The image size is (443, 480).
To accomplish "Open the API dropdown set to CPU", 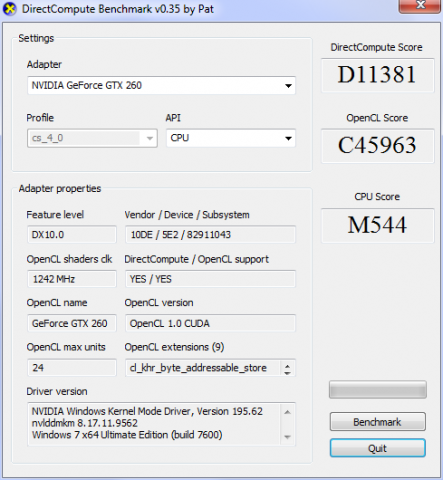I will [231, 138].
